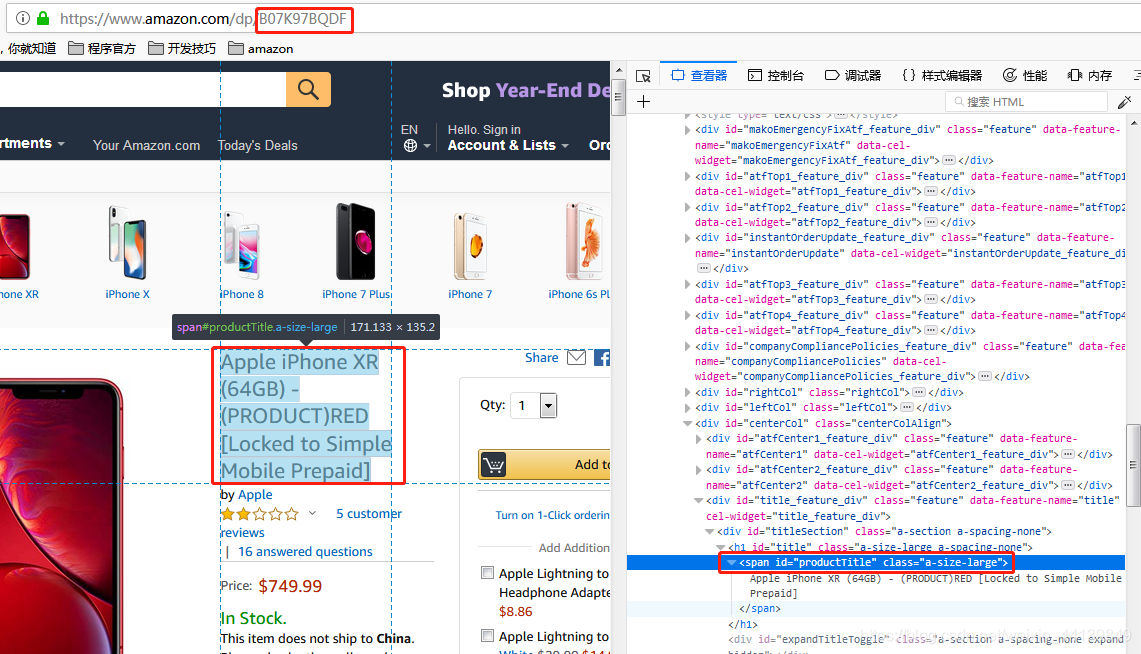This screenshot has width=1141, height=654.
Task: Open the 开发技巧 bookmarks folder
Action: (182, 49)
